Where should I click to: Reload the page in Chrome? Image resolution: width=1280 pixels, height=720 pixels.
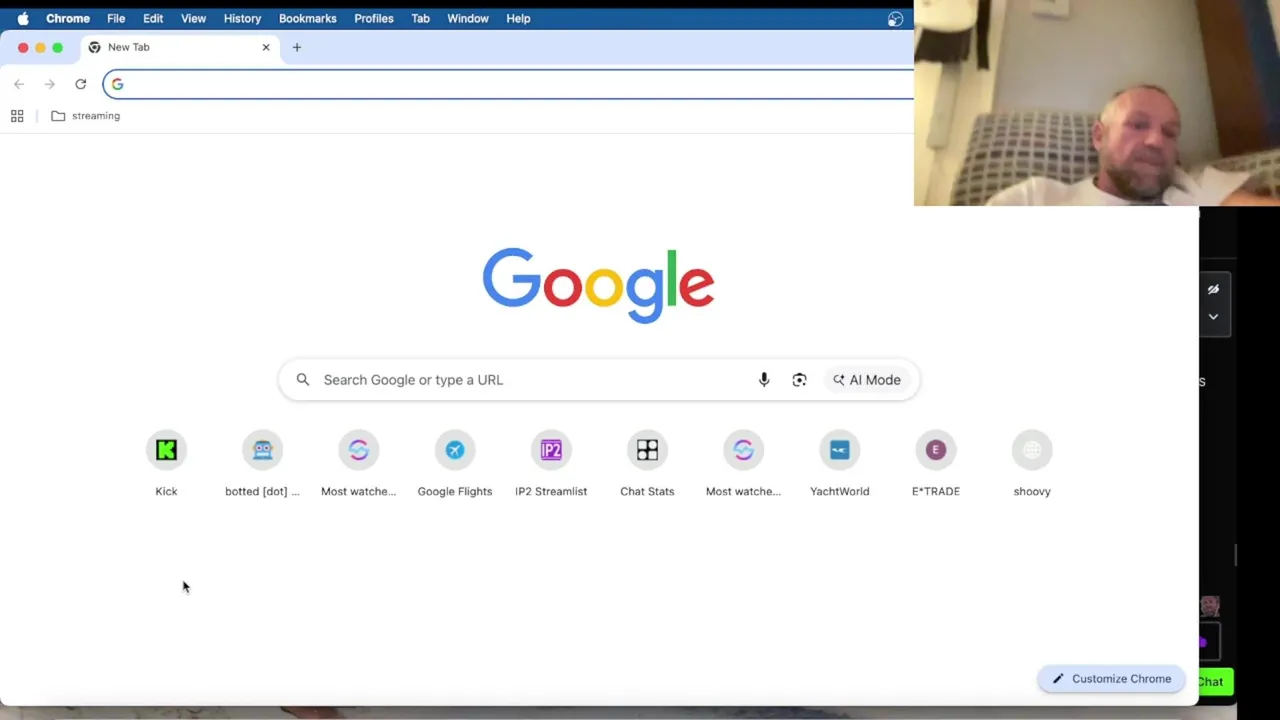click(81, 84)
